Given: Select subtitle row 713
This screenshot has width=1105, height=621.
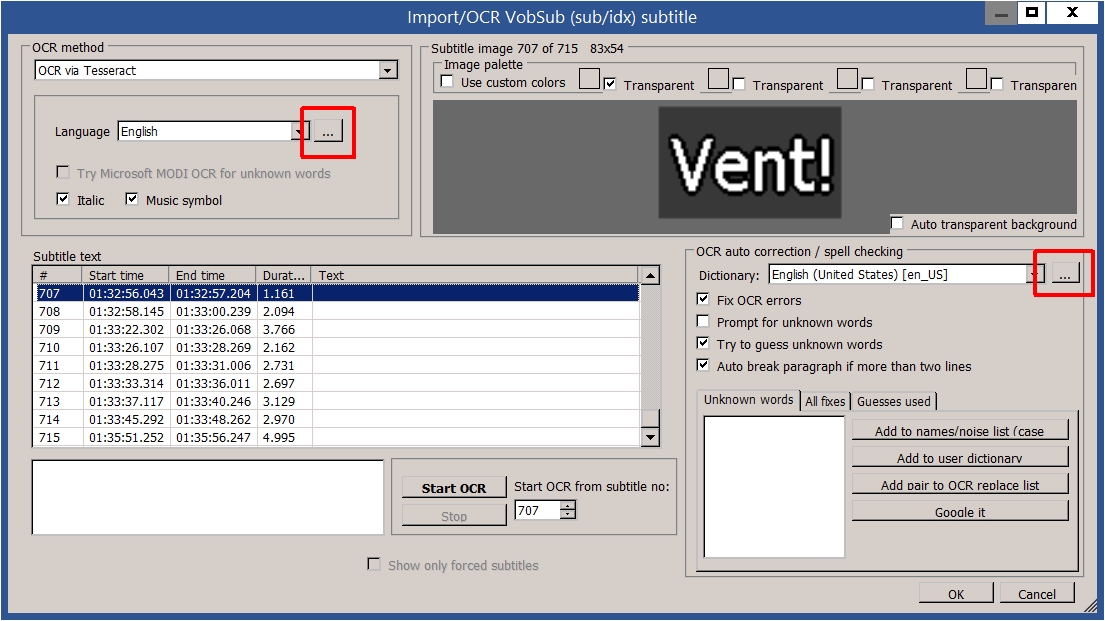Looking at the screenshot, I should pyautogui.click(x=337, y=401).
